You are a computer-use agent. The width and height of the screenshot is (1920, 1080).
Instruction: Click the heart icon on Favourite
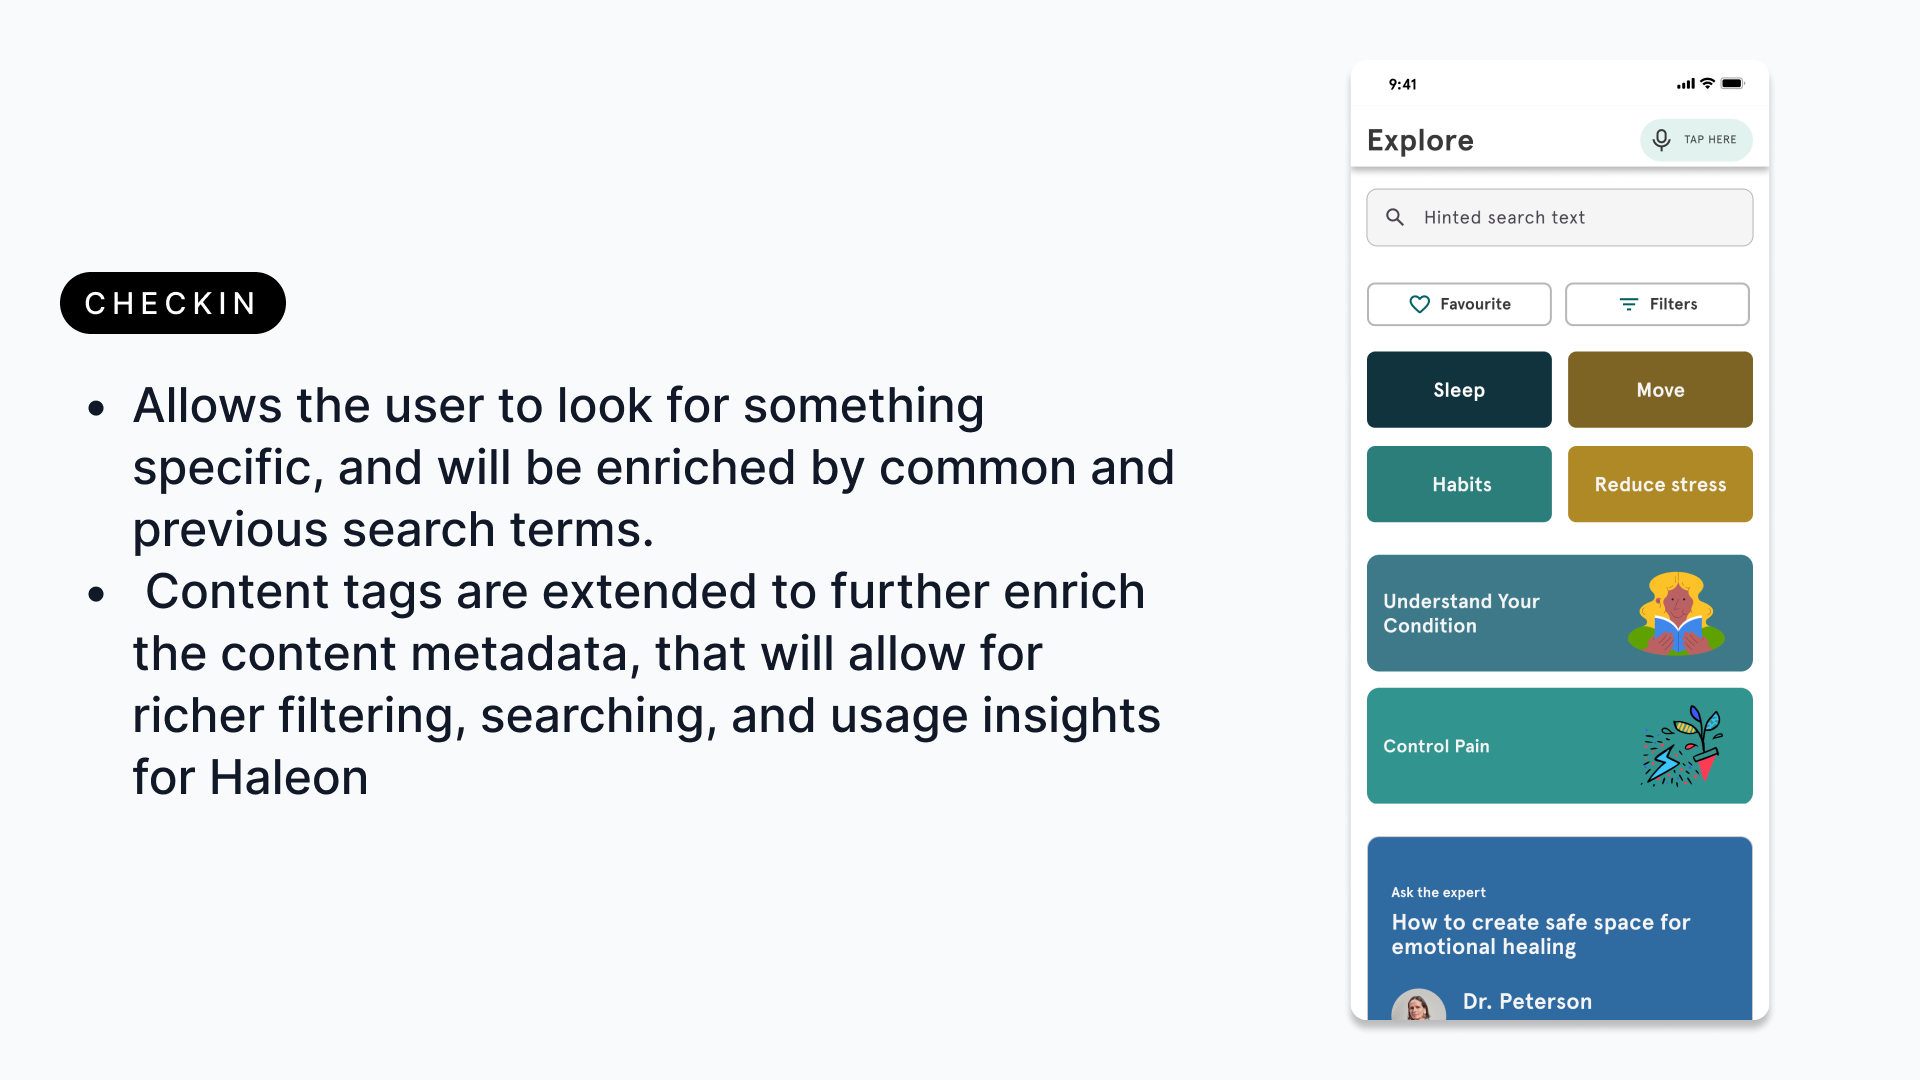coord(1419,304)
